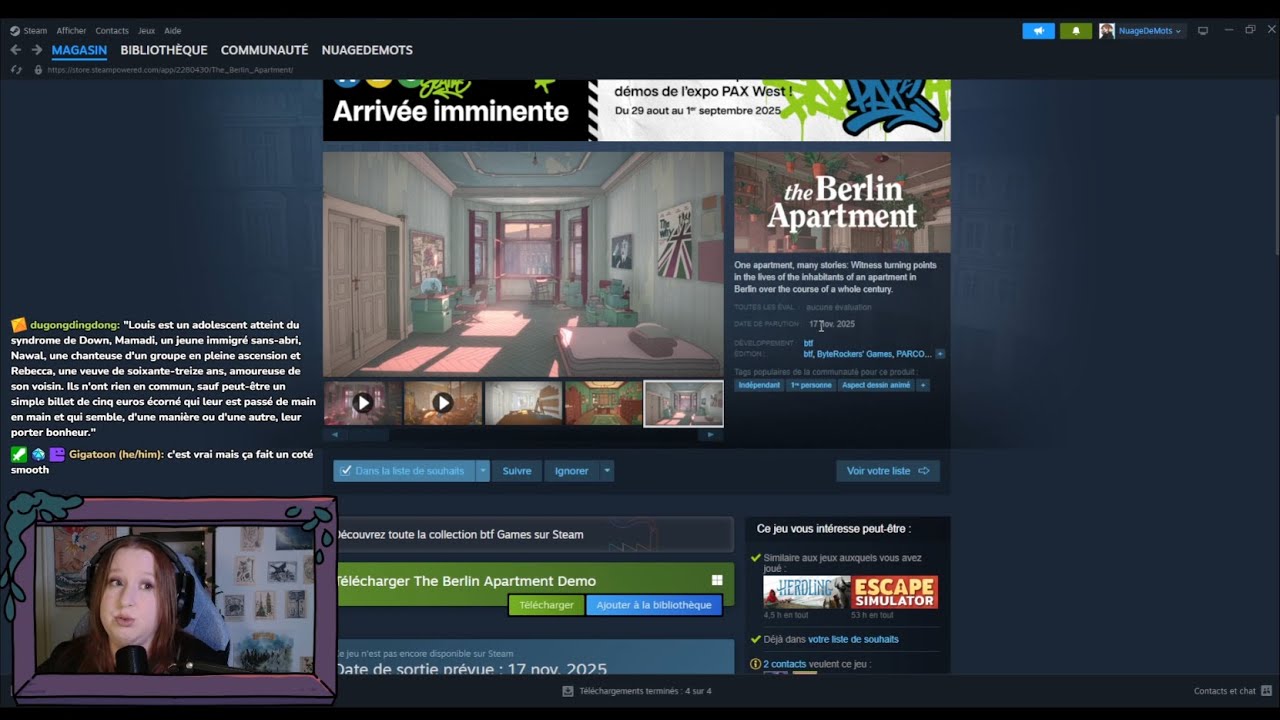
Task: Play the second trailer video thumbnail
Action: pos(443,403)
